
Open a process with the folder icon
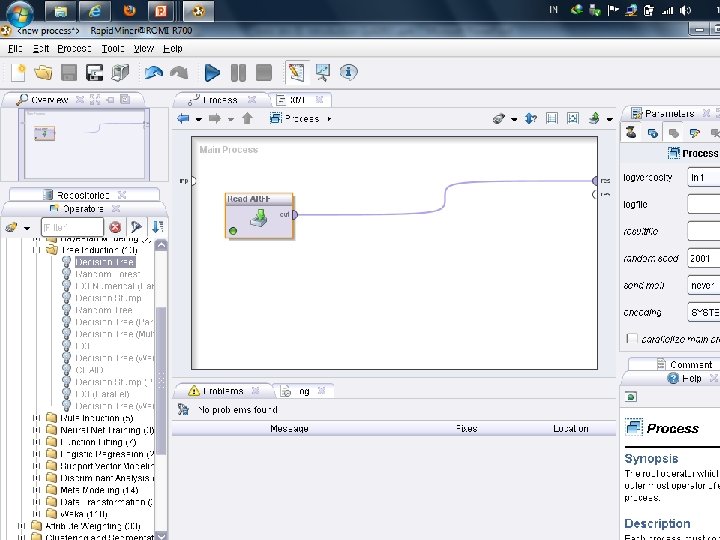click(x=43, y=73)
